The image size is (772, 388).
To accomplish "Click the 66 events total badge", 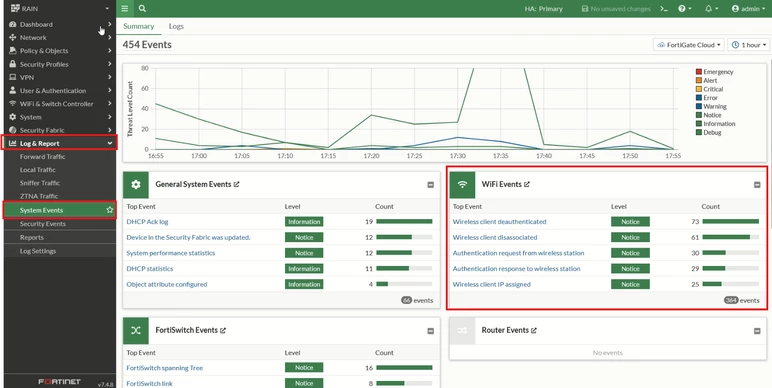I will [x=406, y=300].
